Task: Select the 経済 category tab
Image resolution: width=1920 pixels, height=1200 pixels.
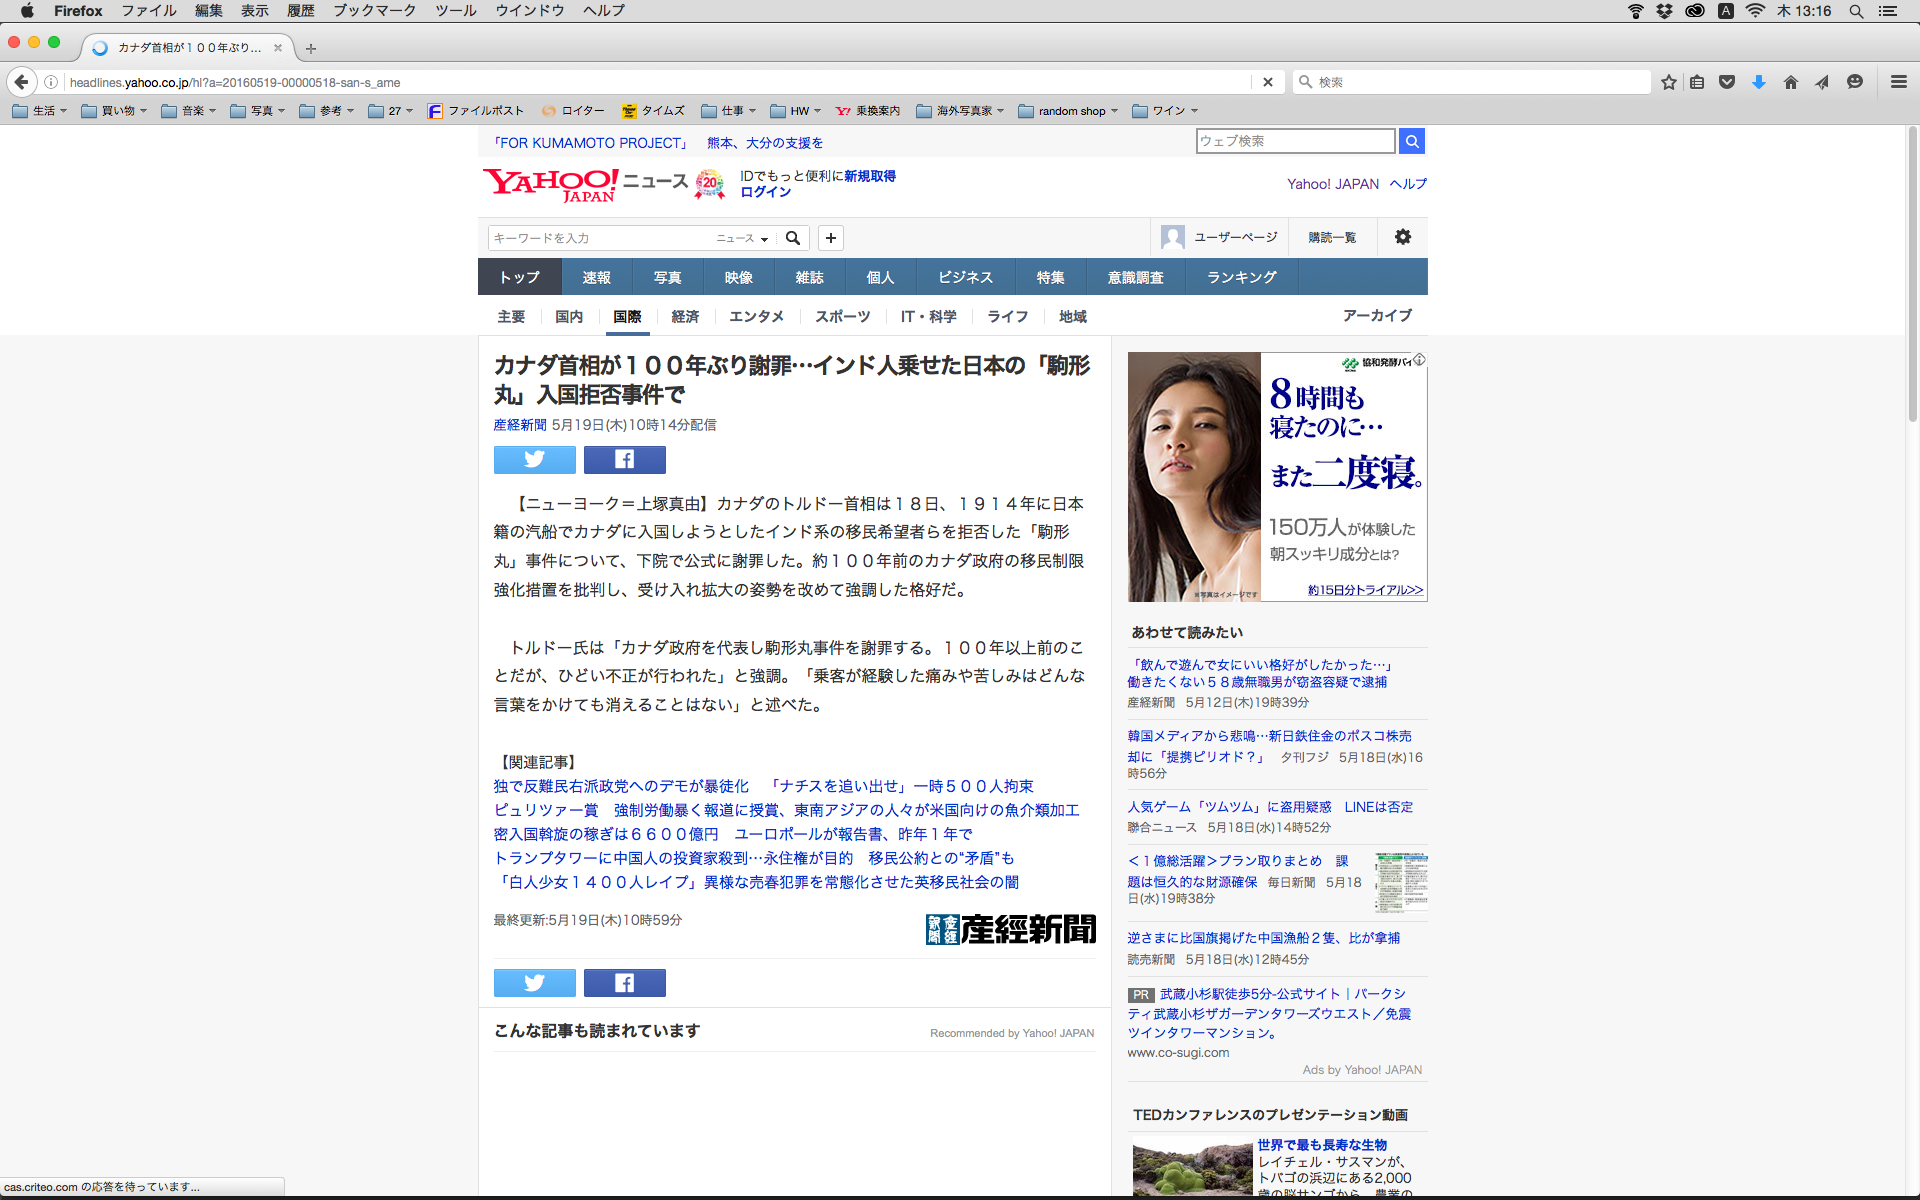Action: pyautogui.click(x=685, y=316)
